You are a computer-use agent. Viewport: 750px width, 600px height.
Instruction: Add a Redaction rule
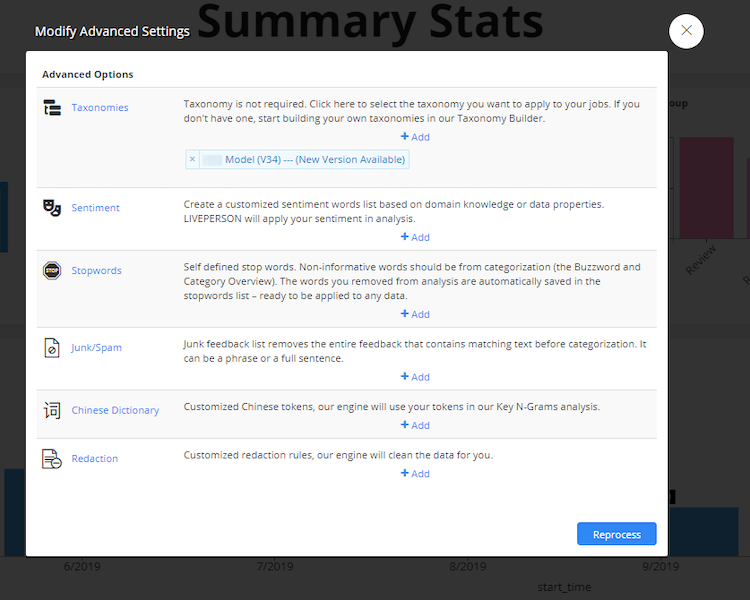point(415,474)
